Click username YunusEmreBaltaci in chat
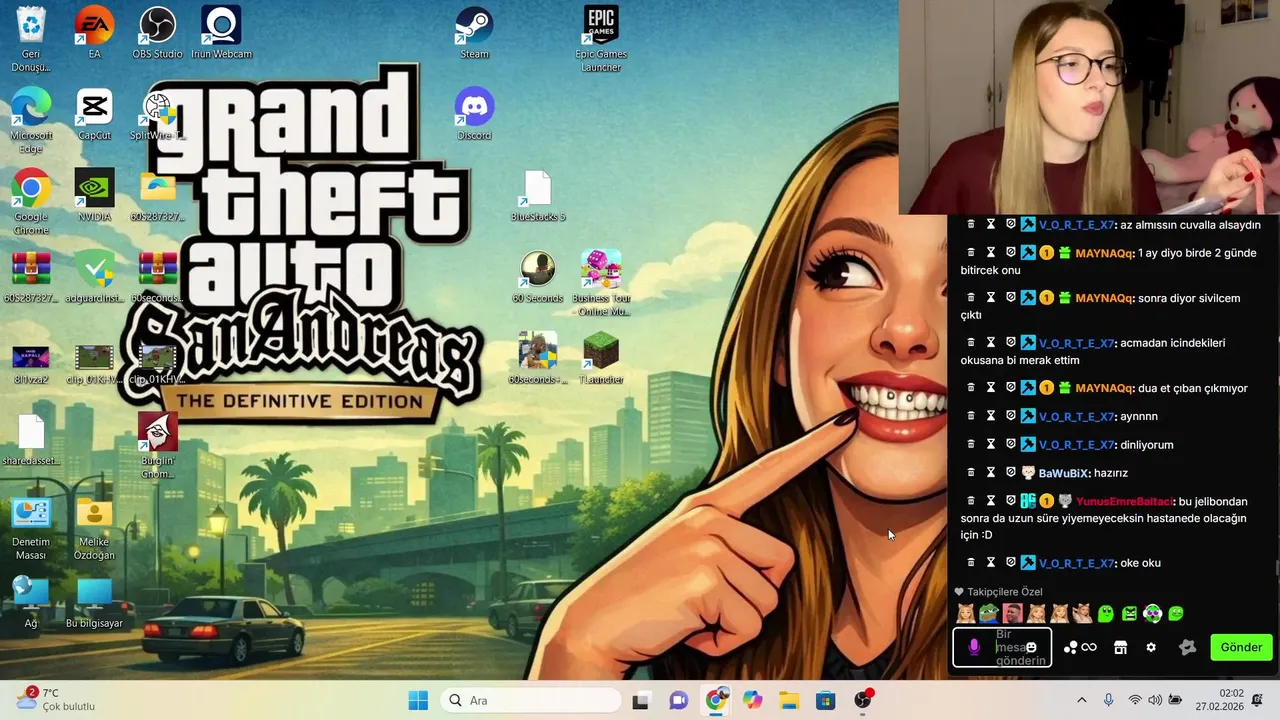Image resolution: width=1280 pixels, height=720 pixels. coord(1125,501)
